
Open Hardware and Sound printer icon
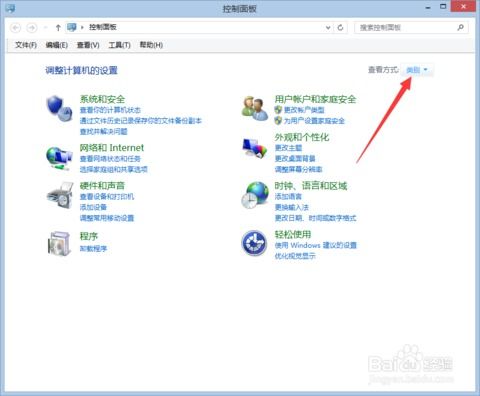click(60, 195)
